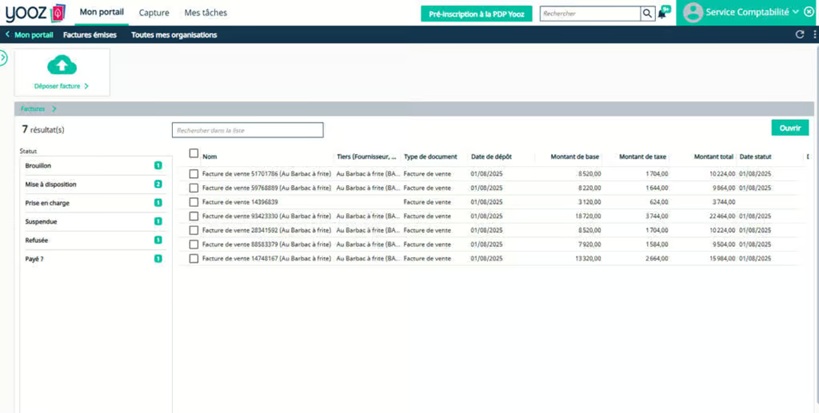Click the Service Comptabilité user avatar
Image resolution: width=819 pixels, height=413 pixels.
point(692,13)
